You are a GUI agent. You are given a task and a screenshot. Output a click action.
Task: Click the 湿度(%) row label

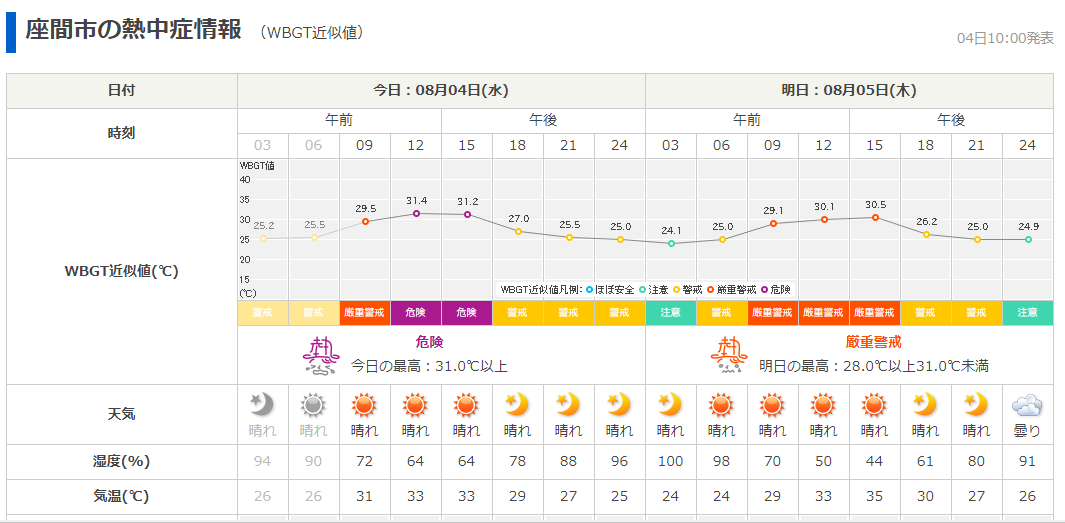point(121,461)
